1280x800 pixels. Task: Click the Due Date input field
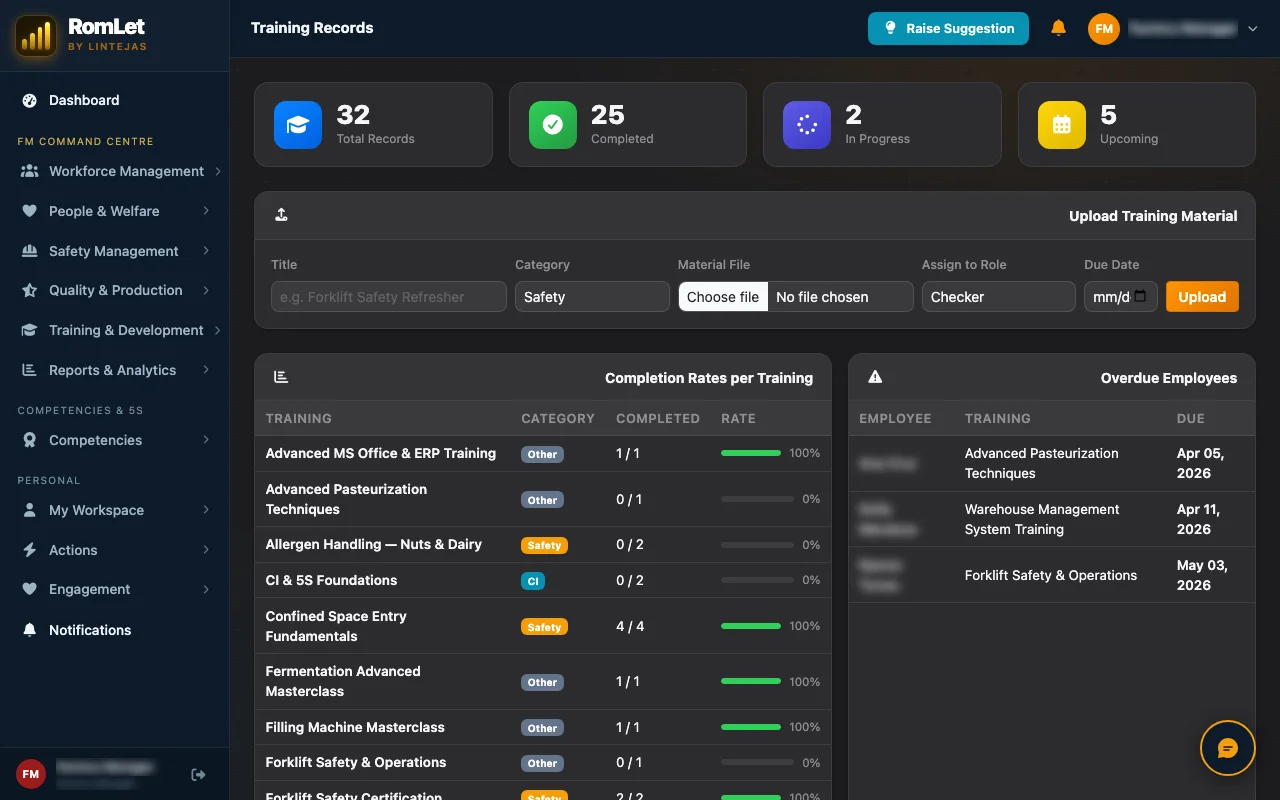pos(1121,297)
